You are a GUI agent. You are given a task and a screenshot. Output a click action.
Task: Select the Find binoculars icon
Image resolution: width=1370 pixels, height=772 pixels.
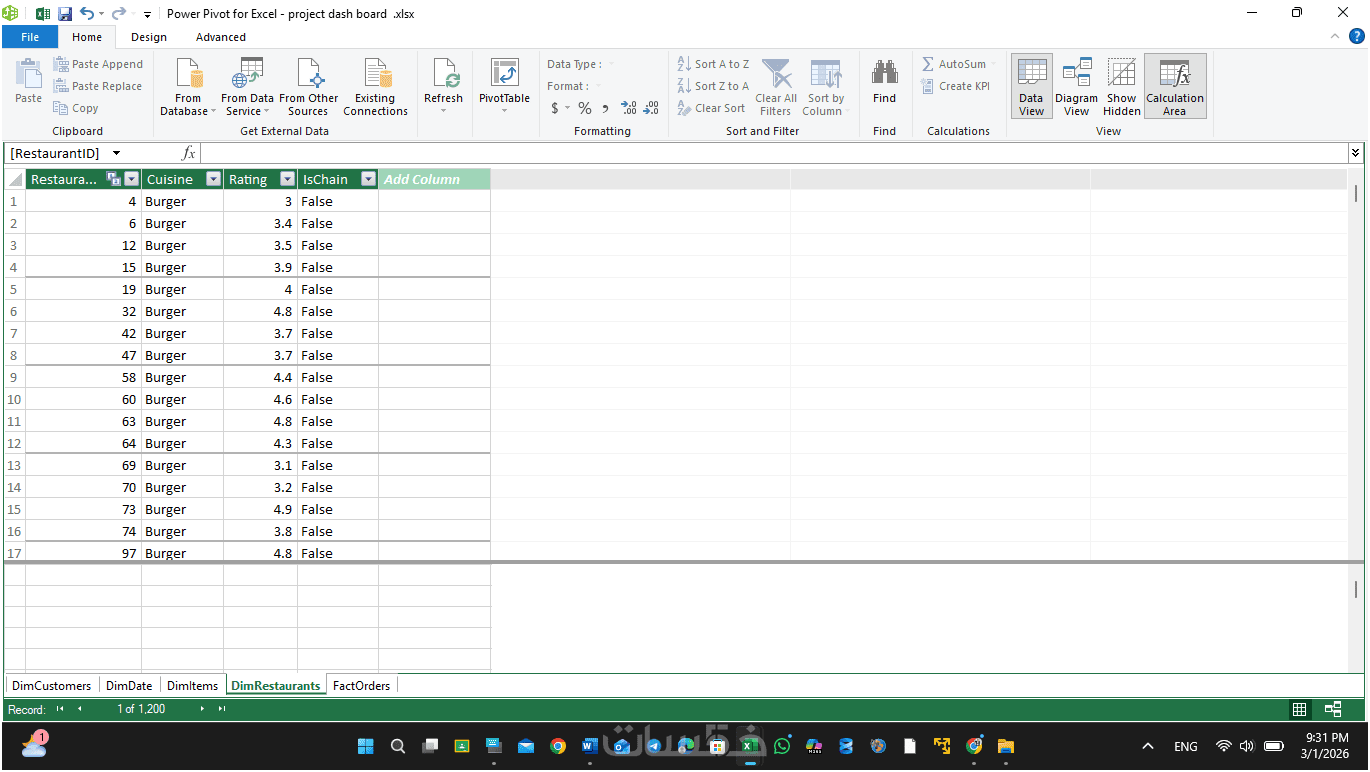[x=884, y=73]
